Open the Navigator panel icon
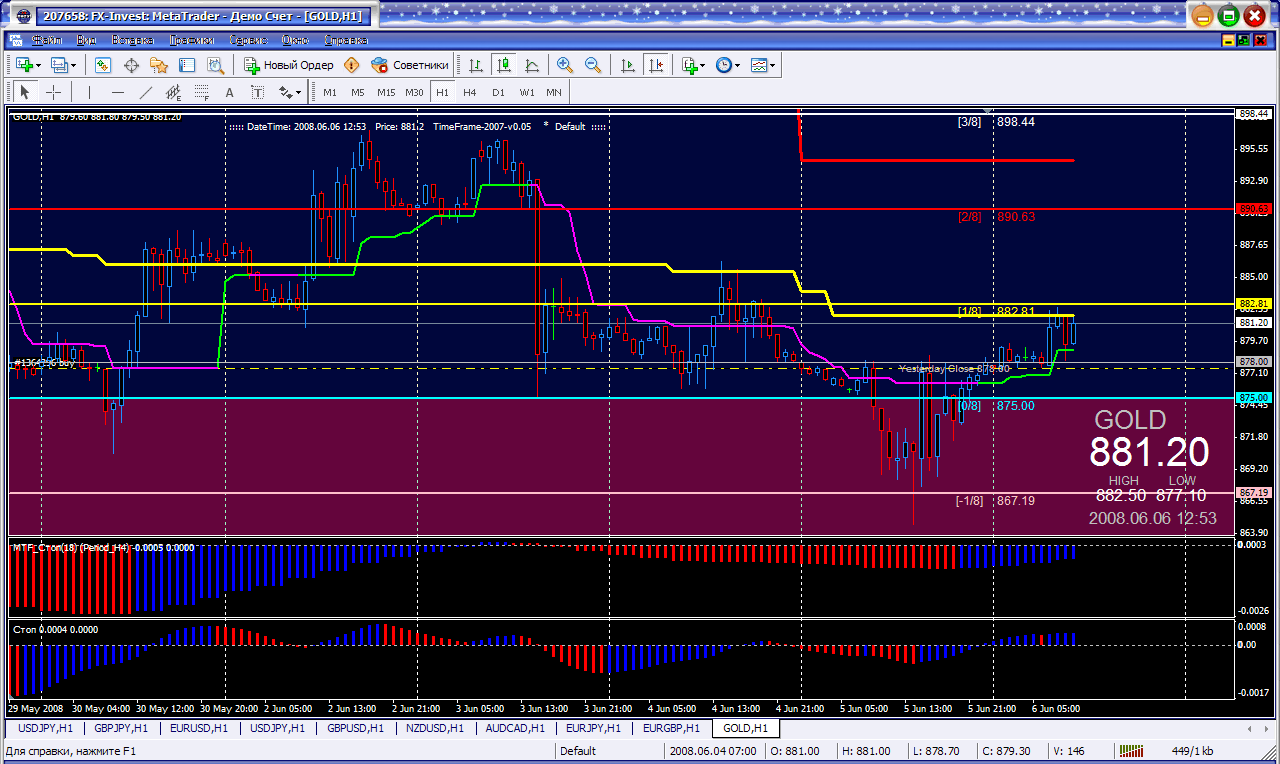The image size is (1280, 764). [x=158, y=65]
